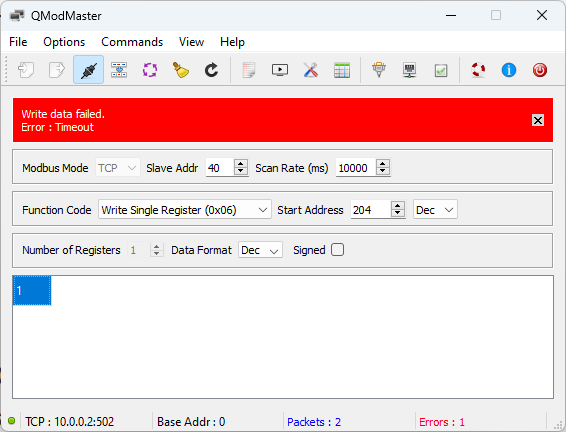Click the blue Info about icon
The height and width of the screenshot is (432, 566).
(x=509, y=70)
